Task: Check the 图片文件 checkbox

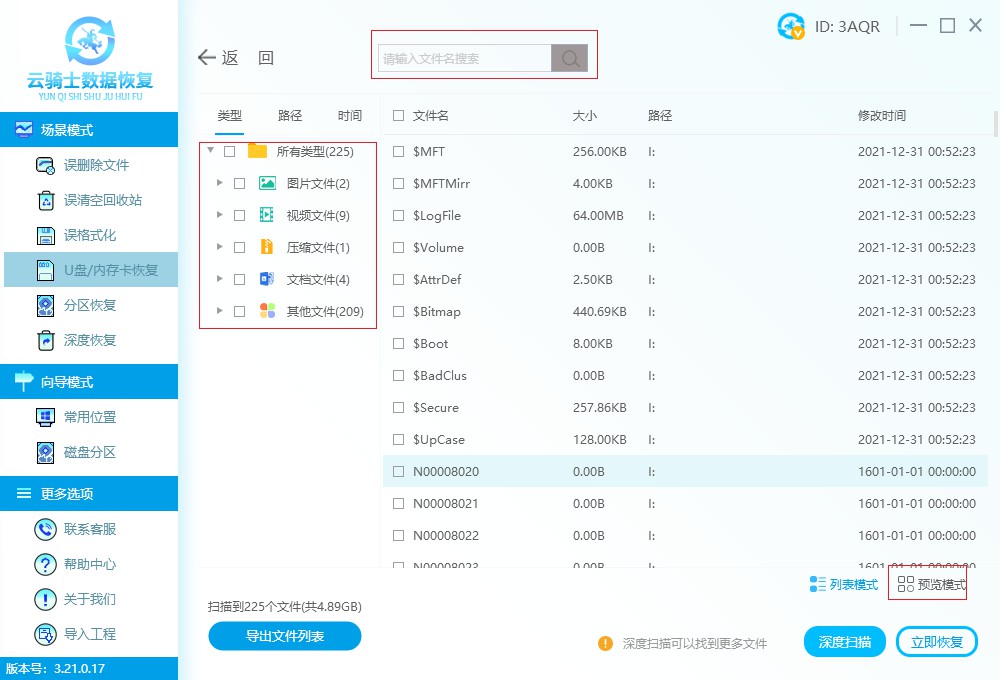Action: (x=238, y=183)
